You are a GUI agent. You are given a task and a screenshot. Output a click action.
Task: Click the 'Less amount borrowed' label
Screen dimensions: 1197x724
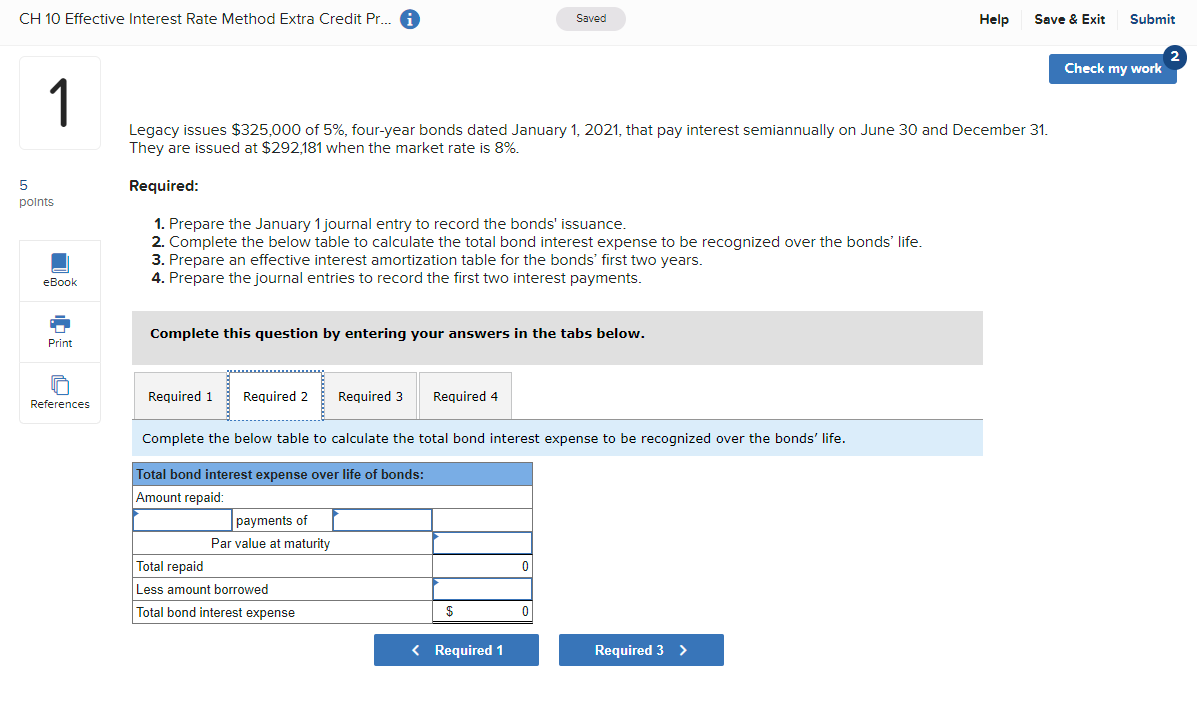202,590
